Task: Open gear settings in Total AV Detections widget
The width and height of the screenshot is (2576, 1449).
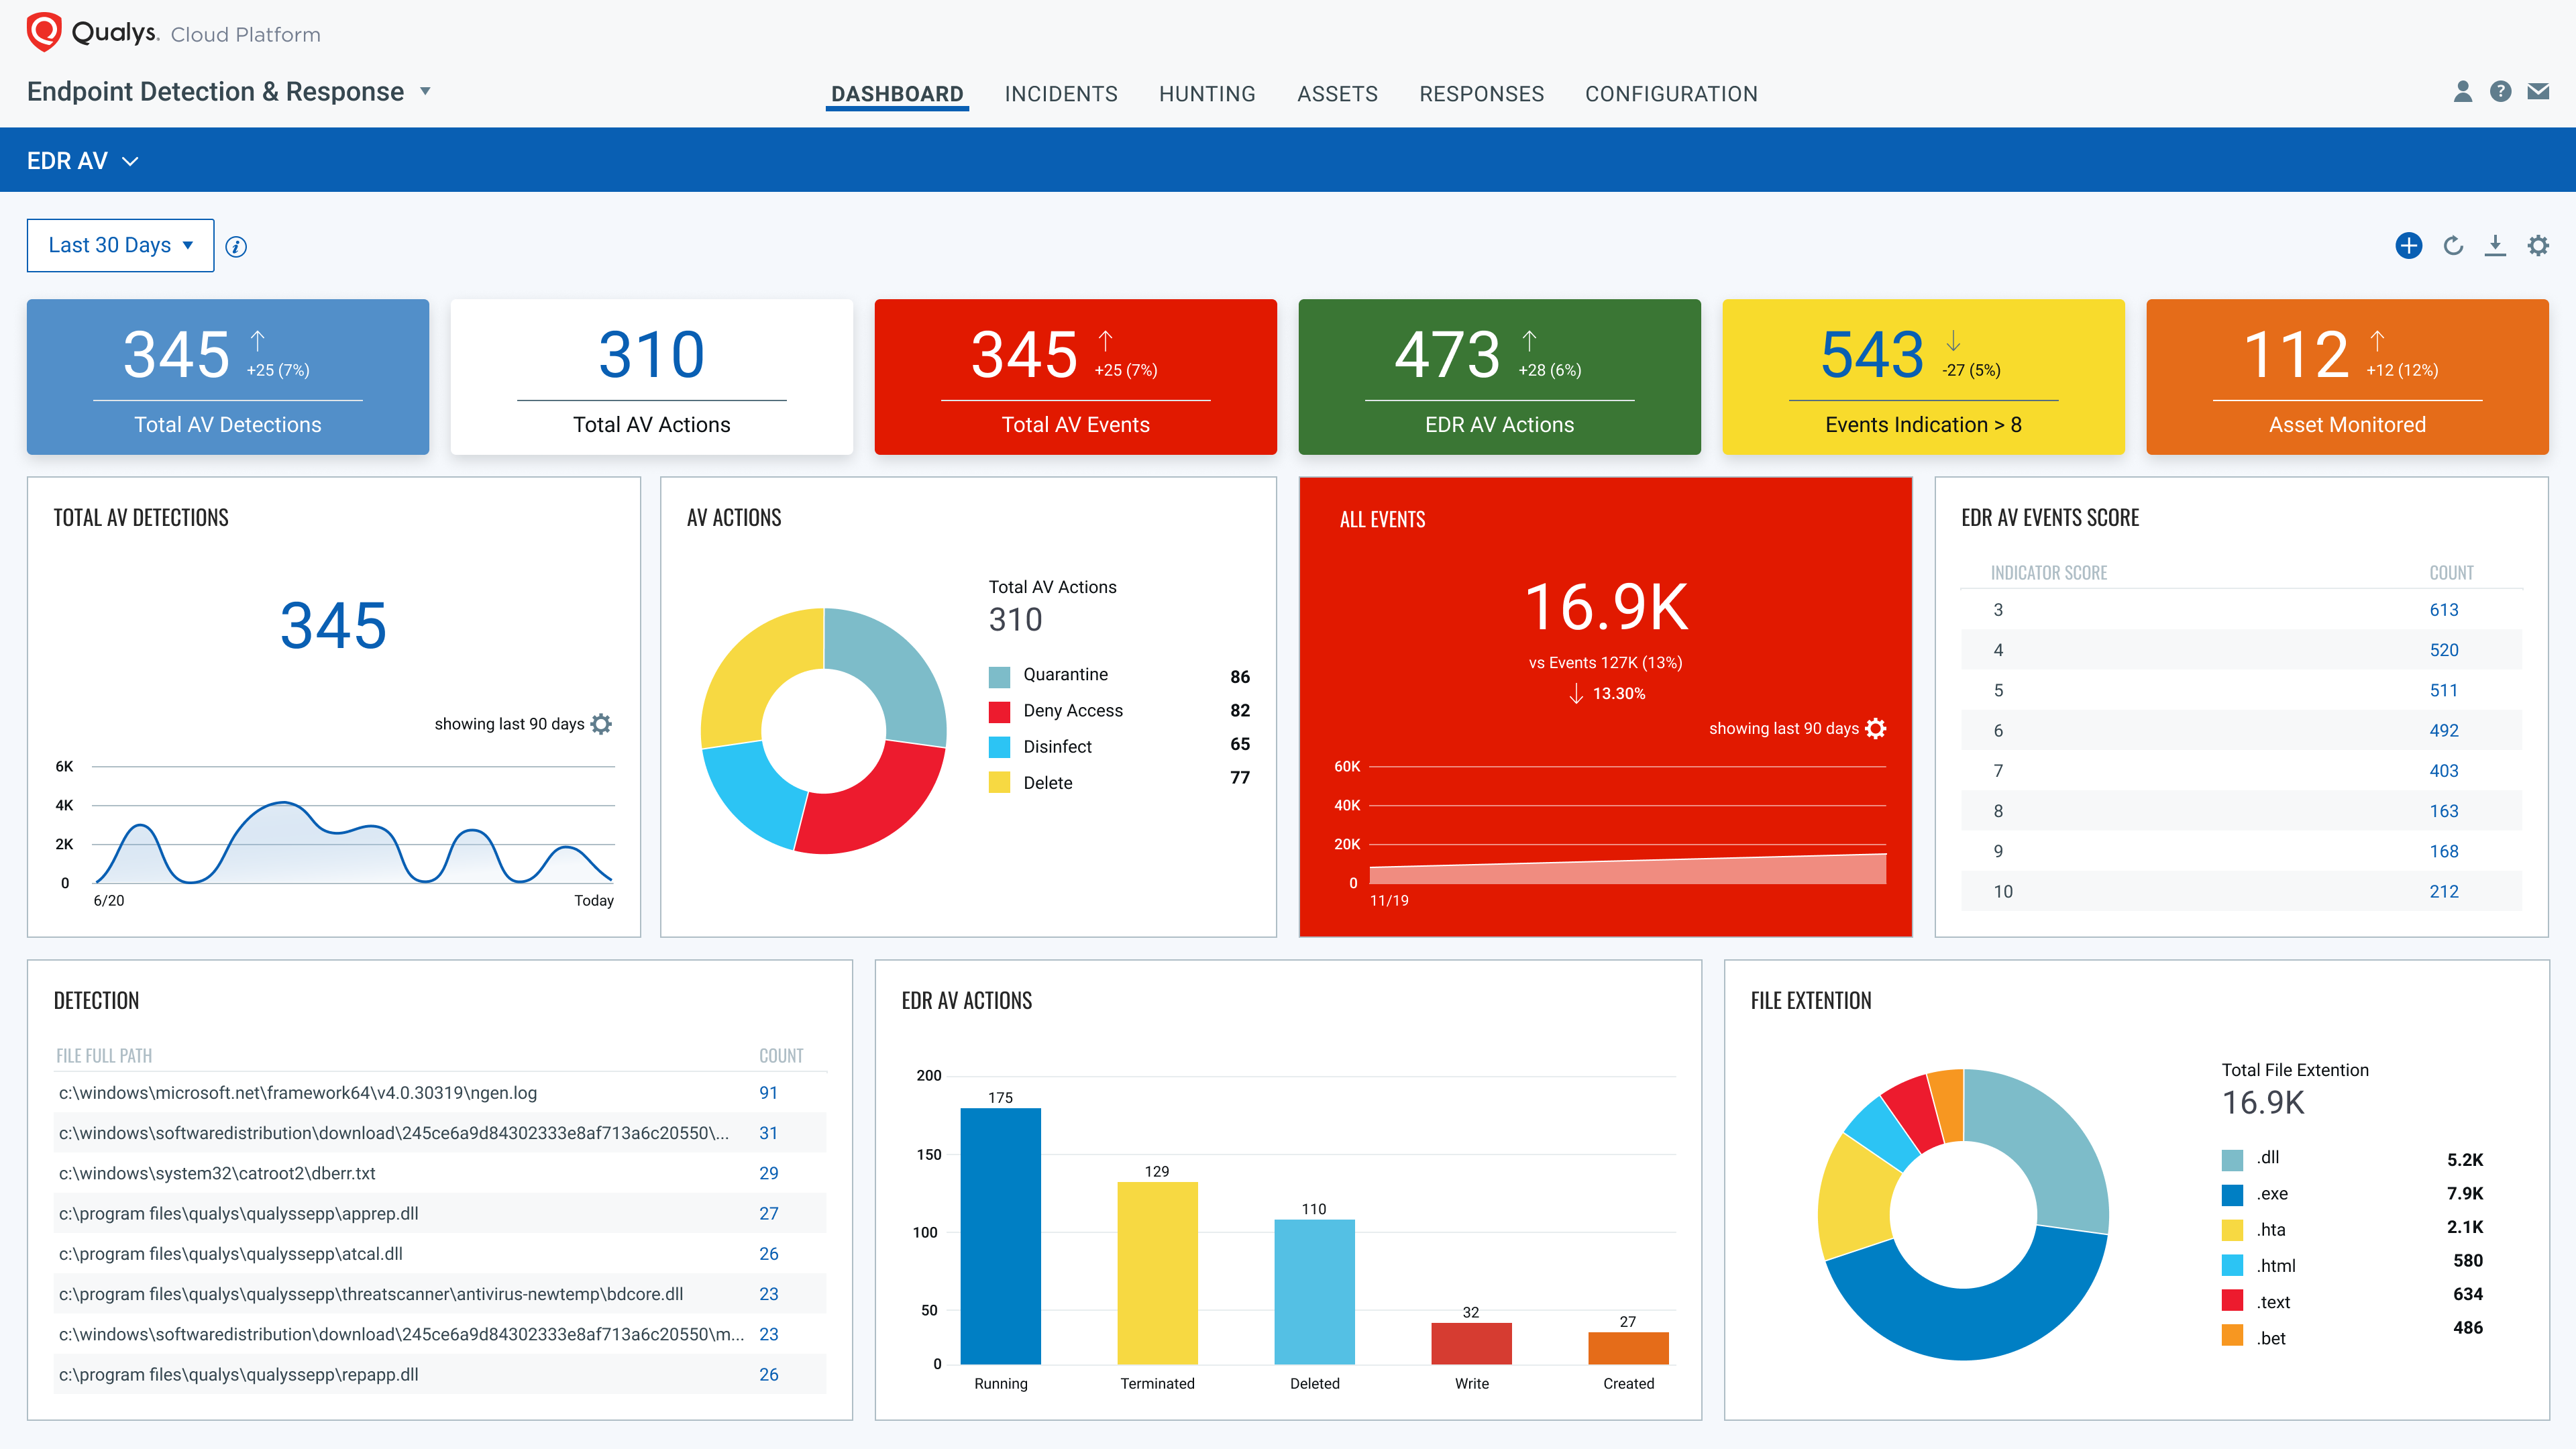Action: coord(601,724)
